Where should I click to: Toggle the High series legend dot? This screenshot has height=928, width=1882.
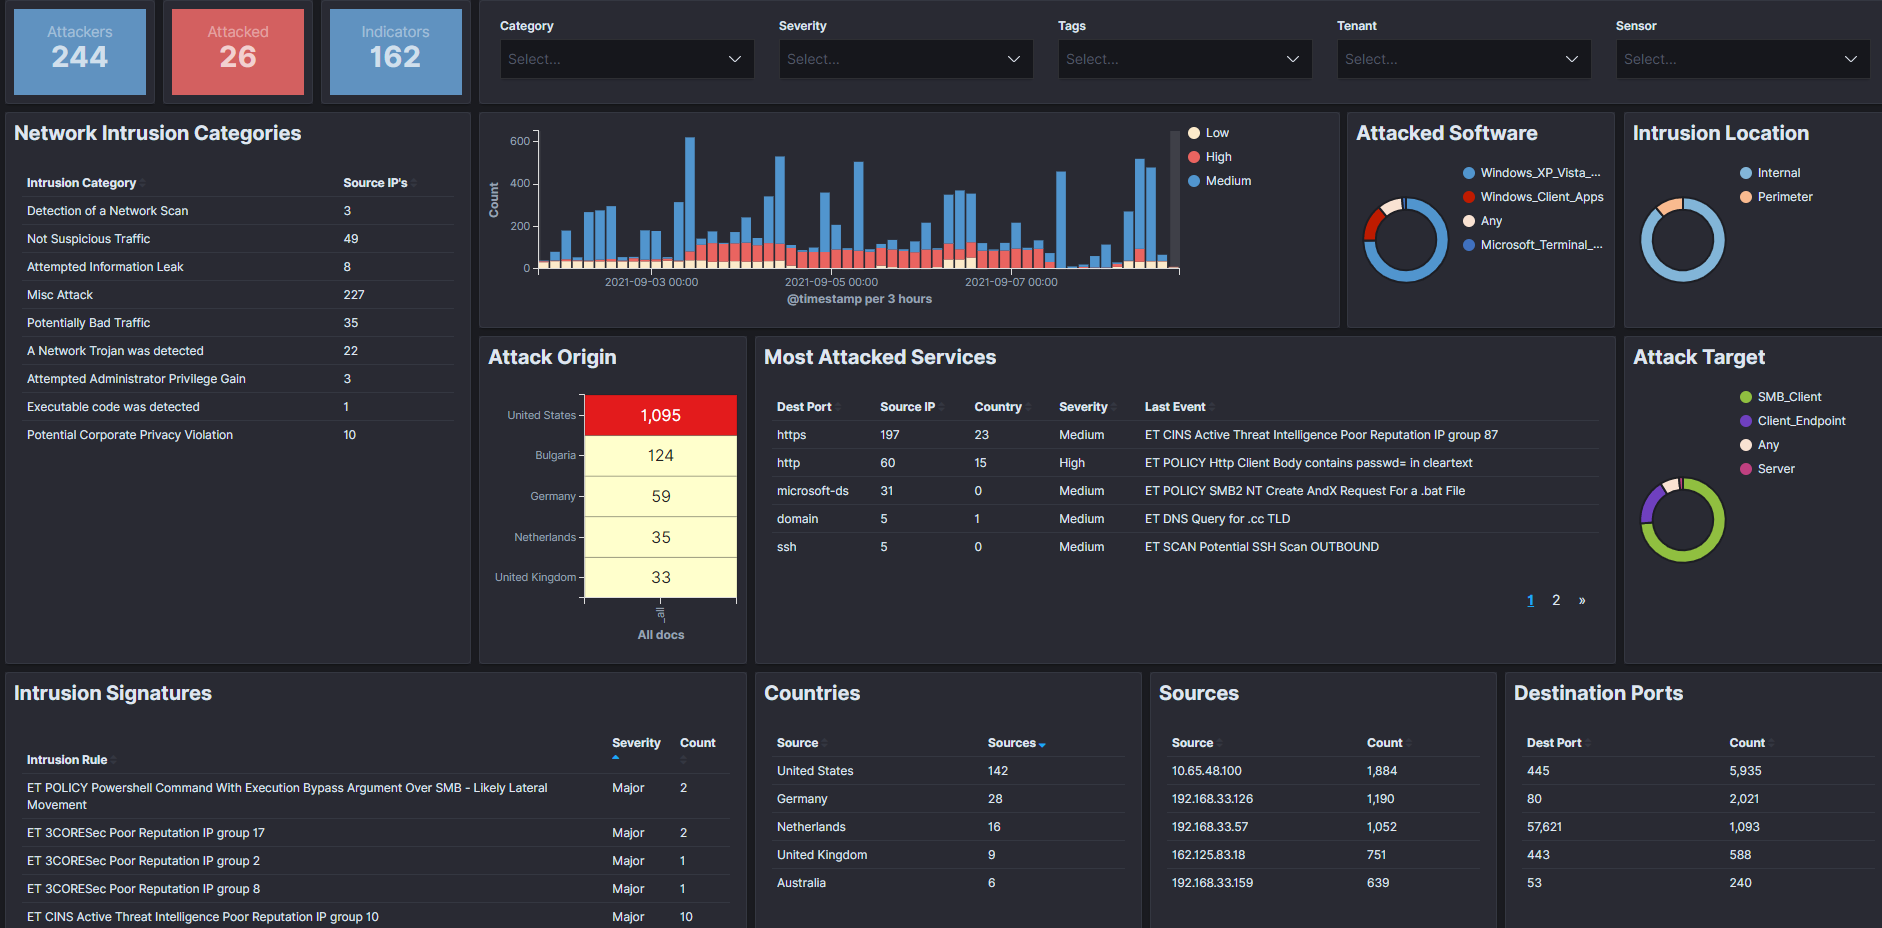coord(1194,157)
